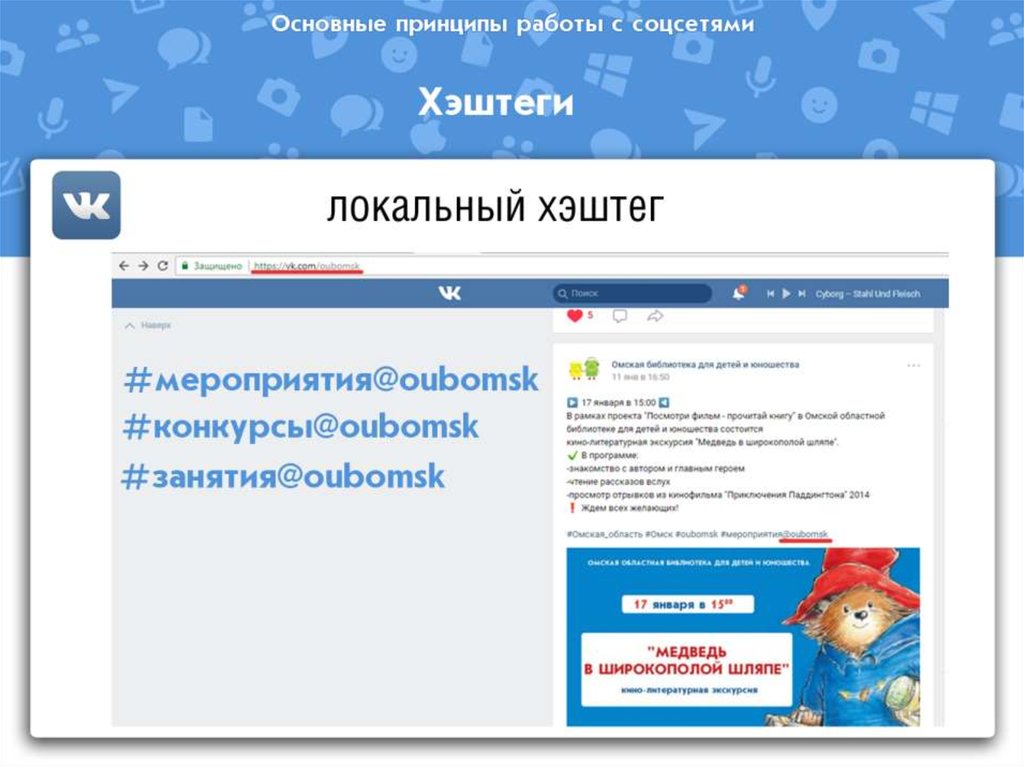1024x767 pixels.
Task: Skip to the previous track in header
Action: pyautogui.click(x=770, y=294)
